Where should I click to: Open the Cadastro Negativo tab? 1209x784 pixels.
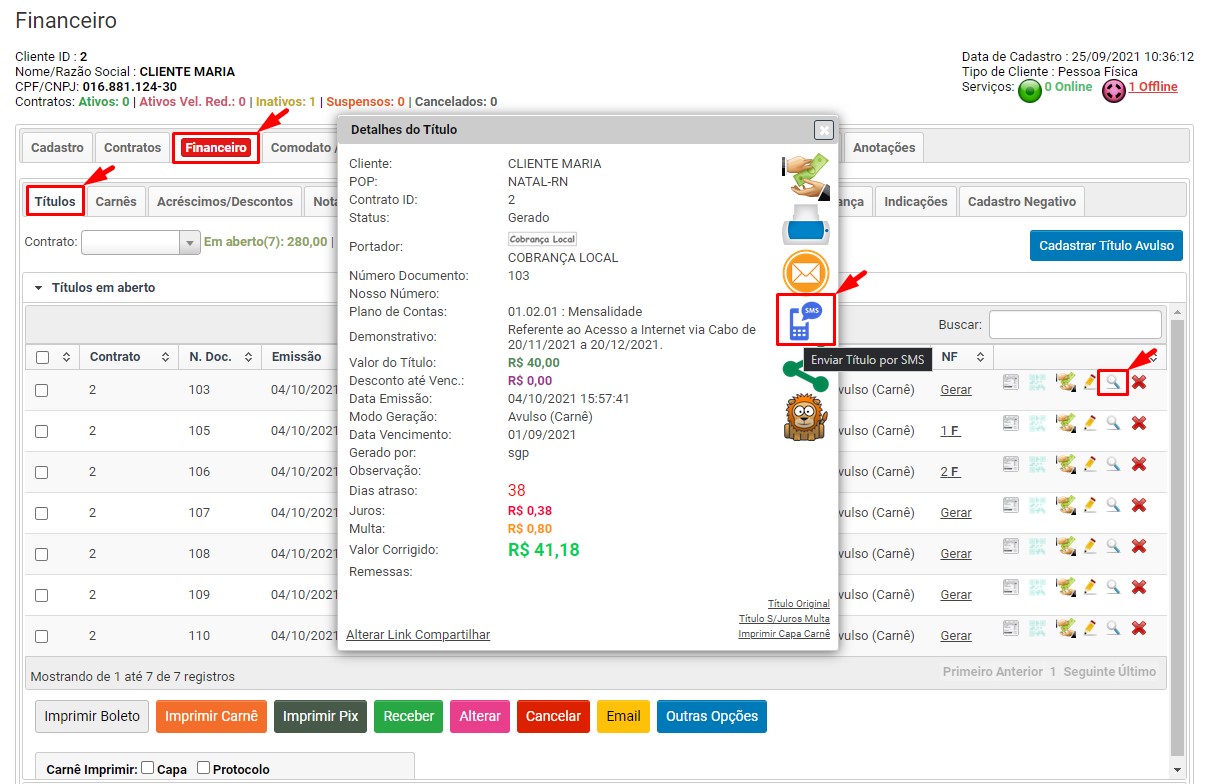coord(1021,201)
